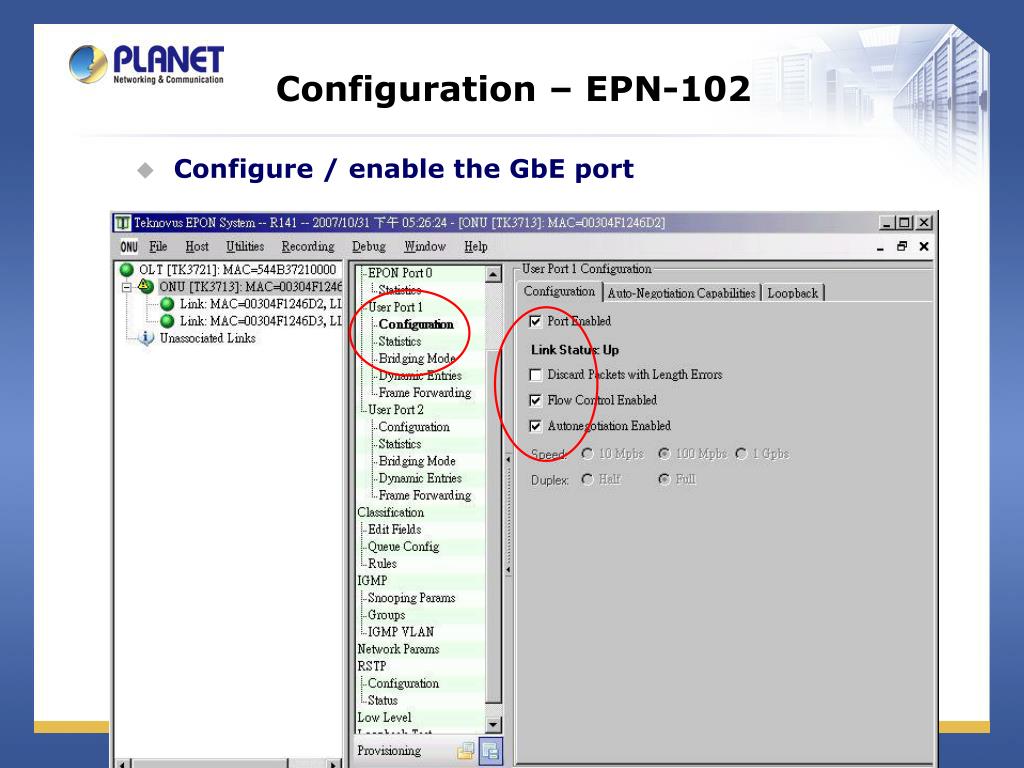The width and height of the screenshot is (1024, 768).
Task: Open Queue Config item
Action: coord(403,547)
